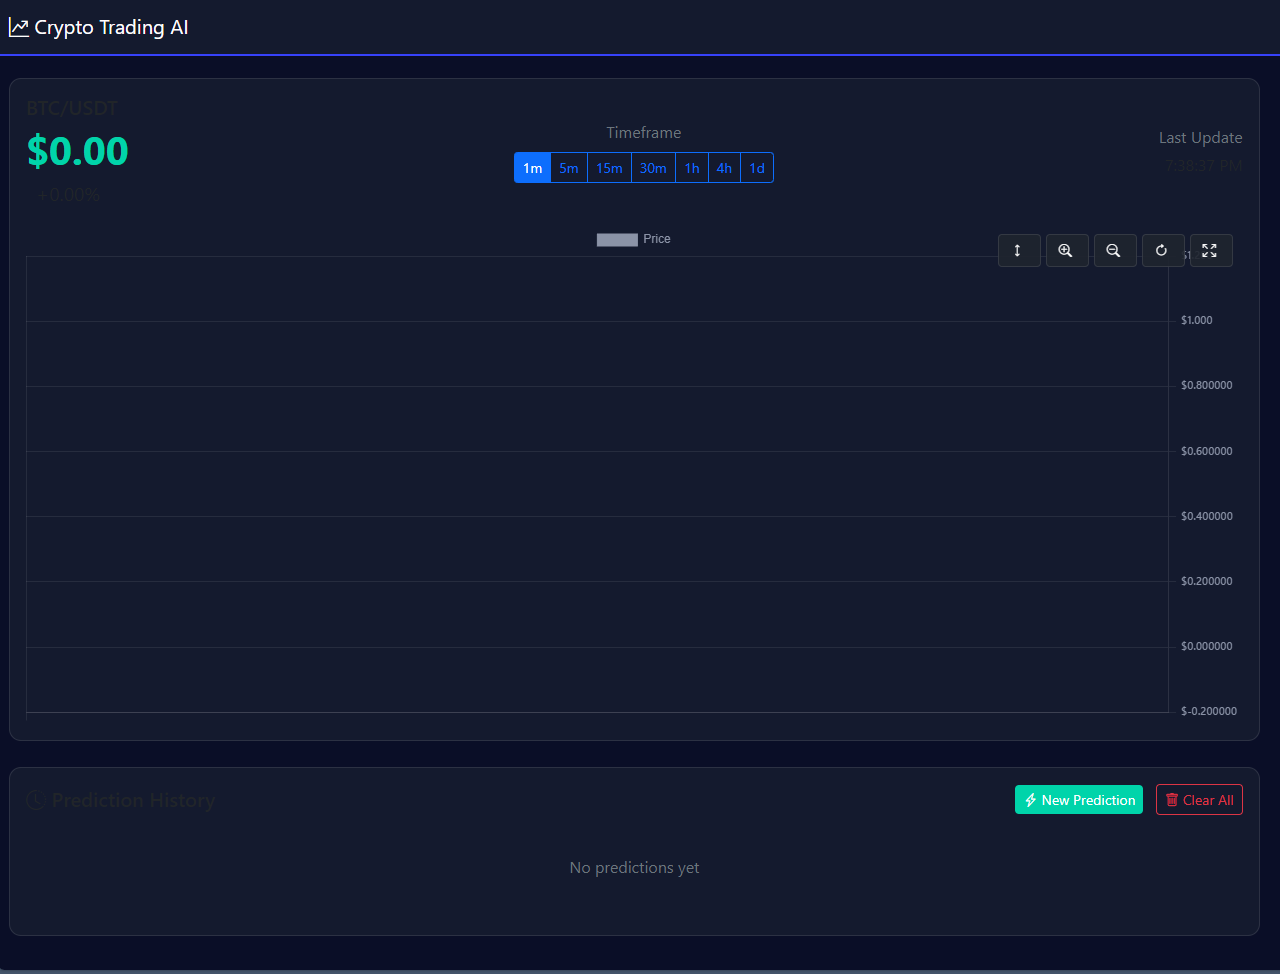Select the vertical scale adjust icon
1280x974 pixels.
(x=1019, y=250)
